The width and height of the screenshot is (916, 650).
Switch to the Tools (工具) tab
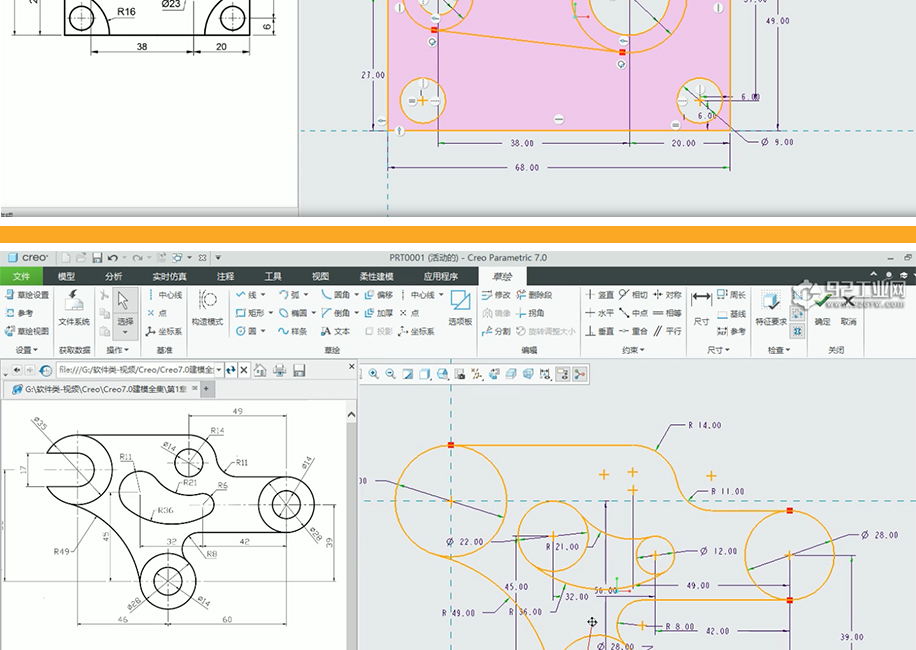(x=273, y=276)
